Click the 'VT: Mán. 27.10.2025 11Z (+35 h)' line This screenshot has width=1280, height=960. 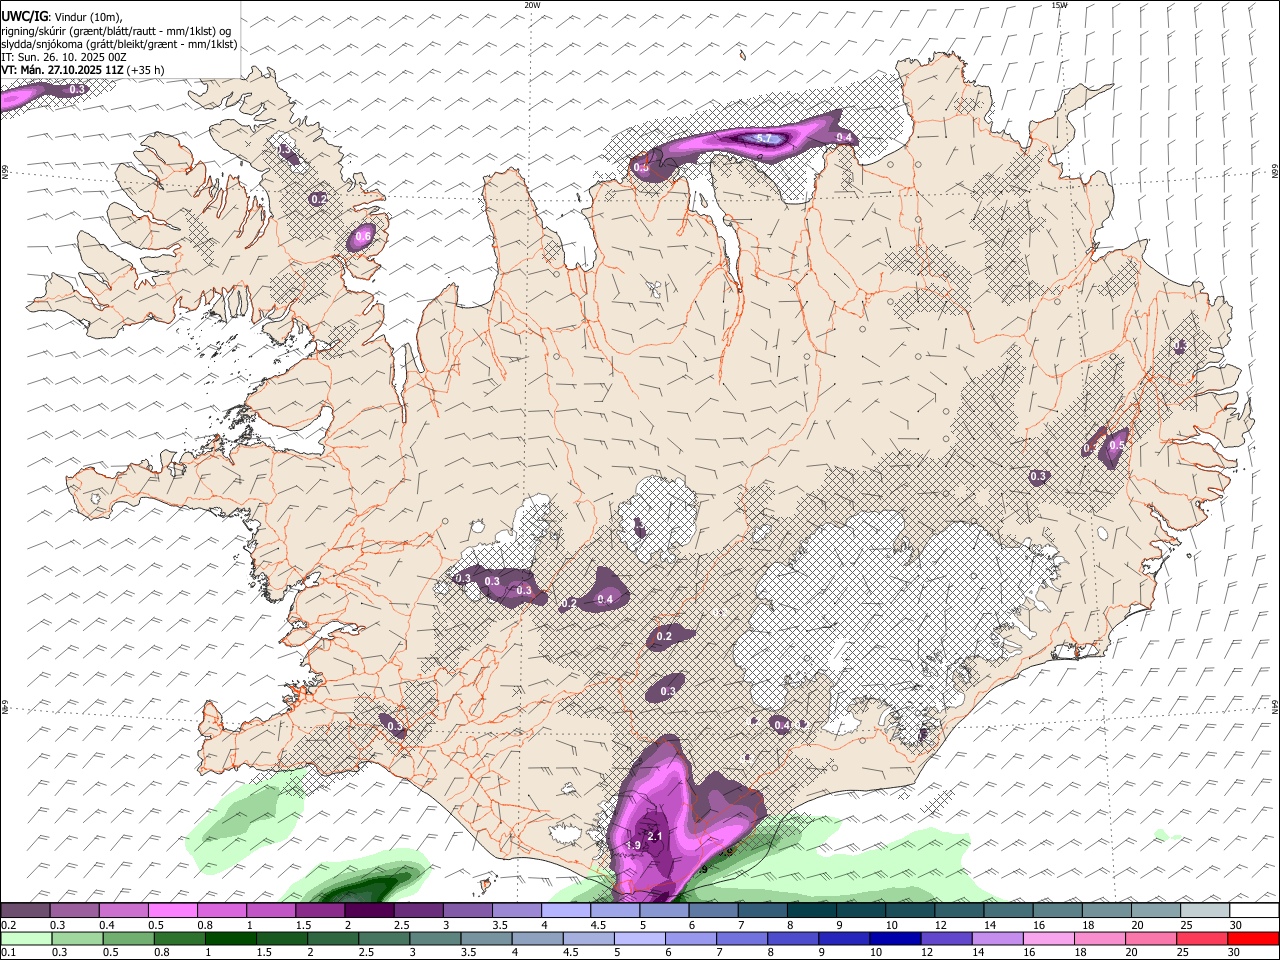[x=83, y=70]
